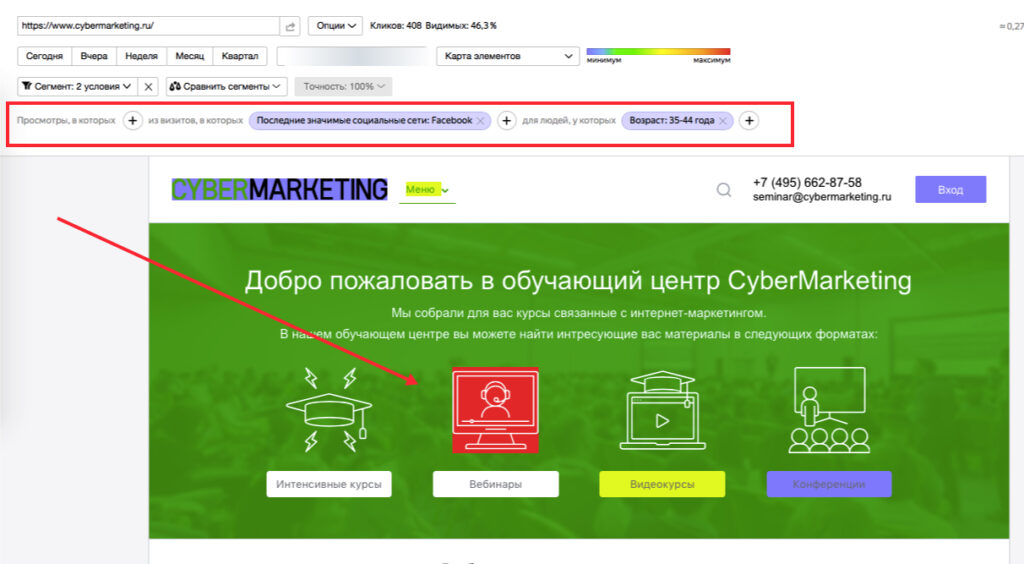Image resolution: width=1024 pixels, height=564 pixels.
Task: Add a visit condition after the Facebook chip
Action: pos(507,121)
